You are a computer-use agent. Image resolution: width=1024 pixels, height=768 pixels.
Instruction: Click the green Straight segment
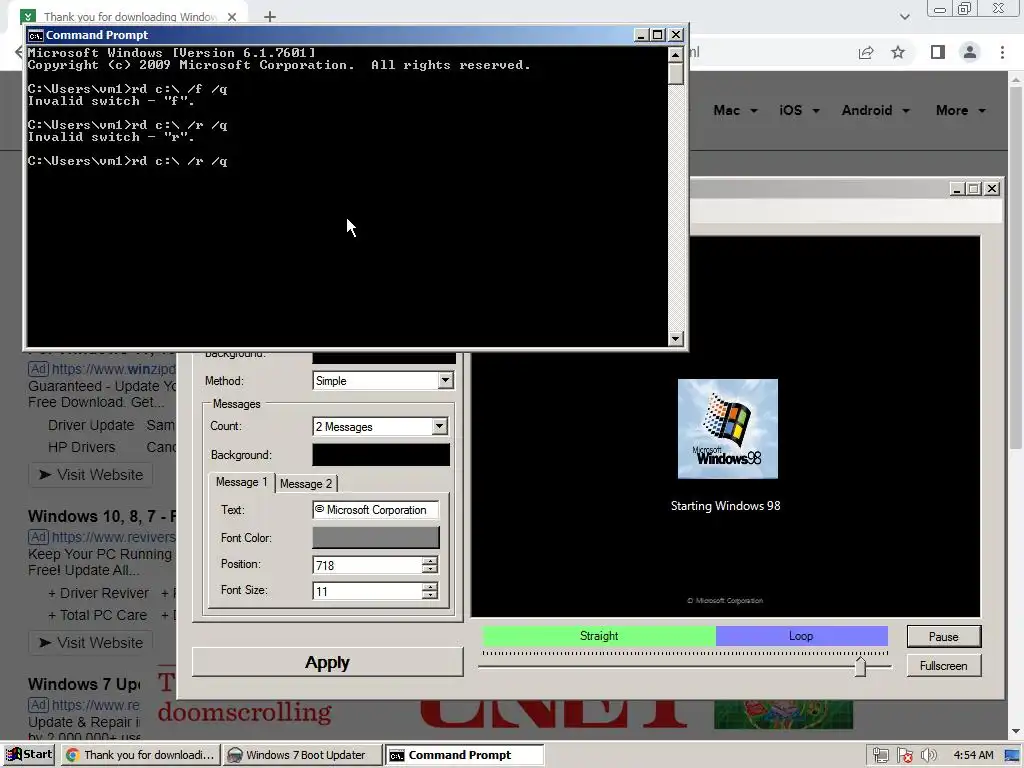pyautogui.click(x=599, y=635)
